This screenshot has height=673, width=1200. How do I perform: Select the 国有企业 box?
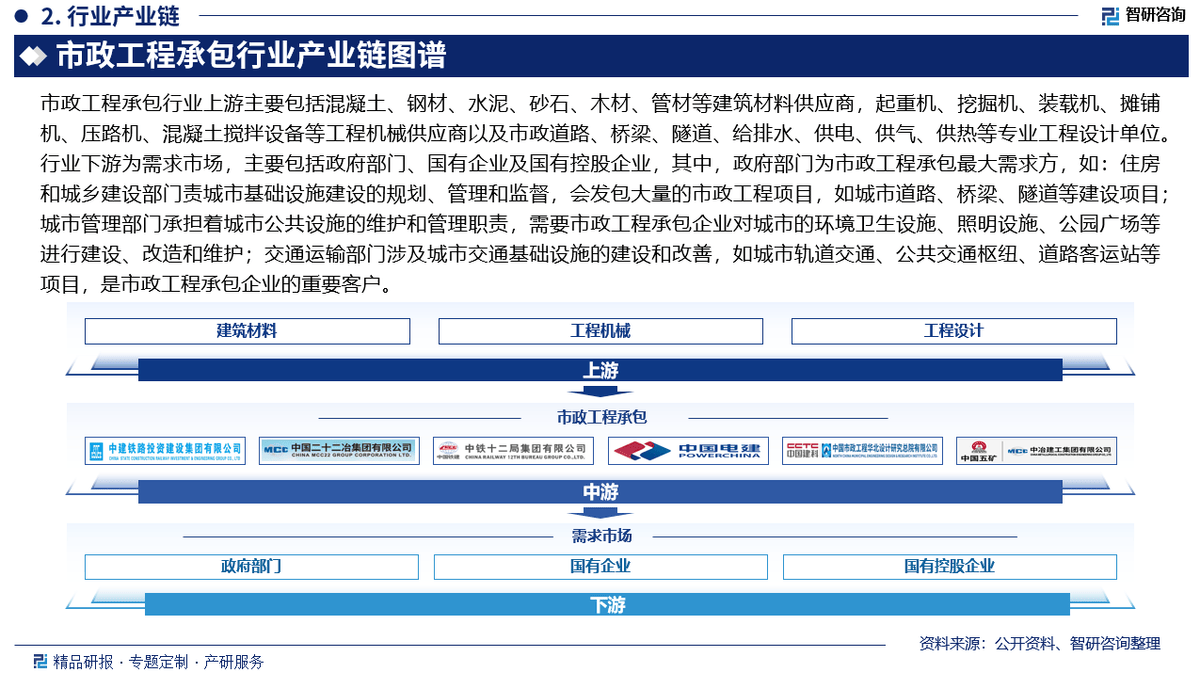click(x=600, y=566)
